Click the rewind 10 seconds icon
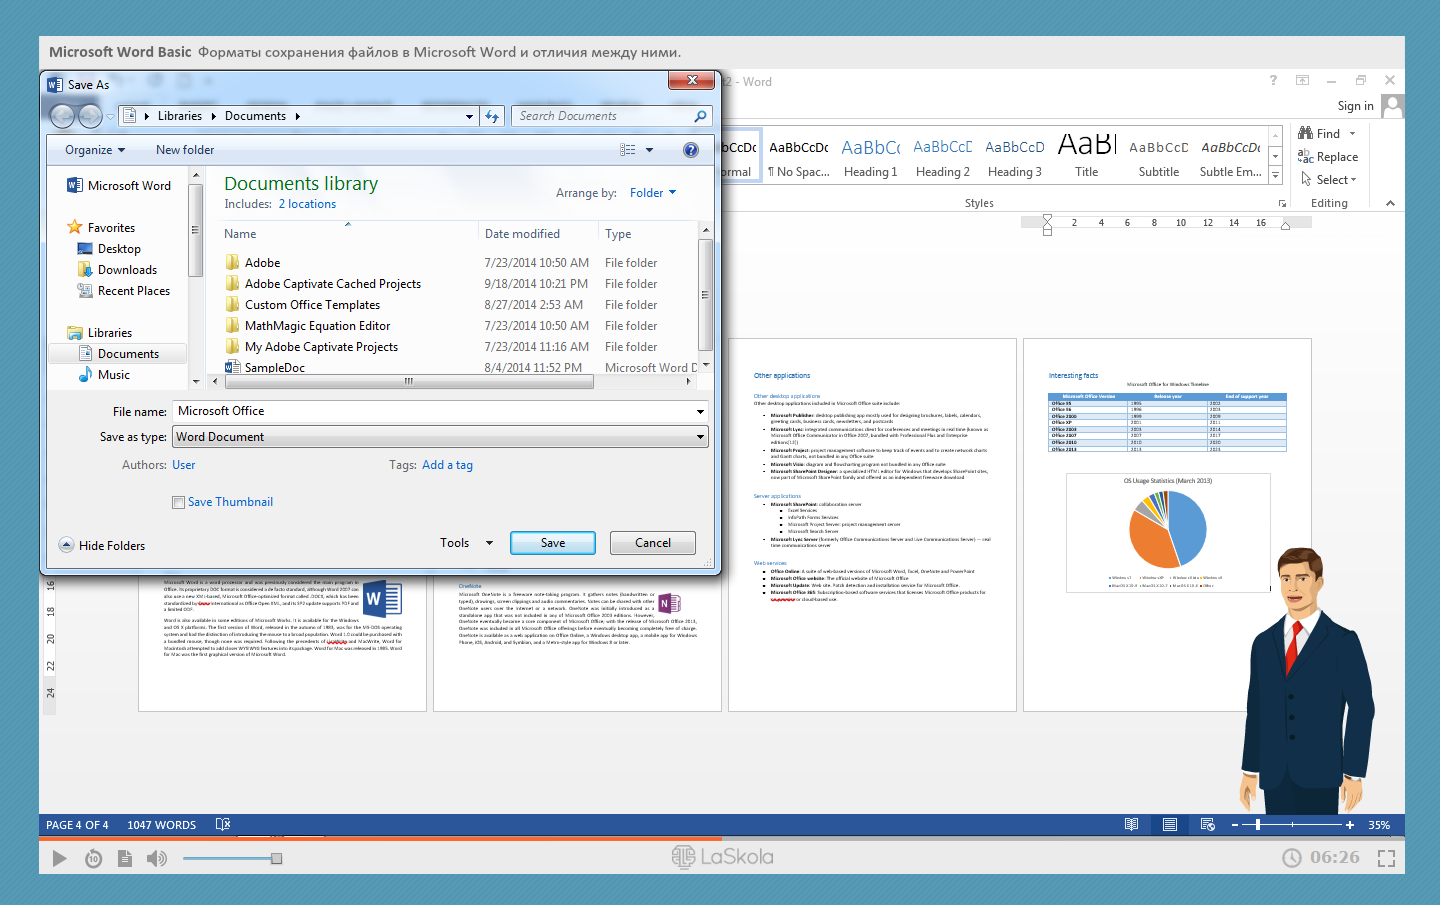1440x905 pixels. 93,858
